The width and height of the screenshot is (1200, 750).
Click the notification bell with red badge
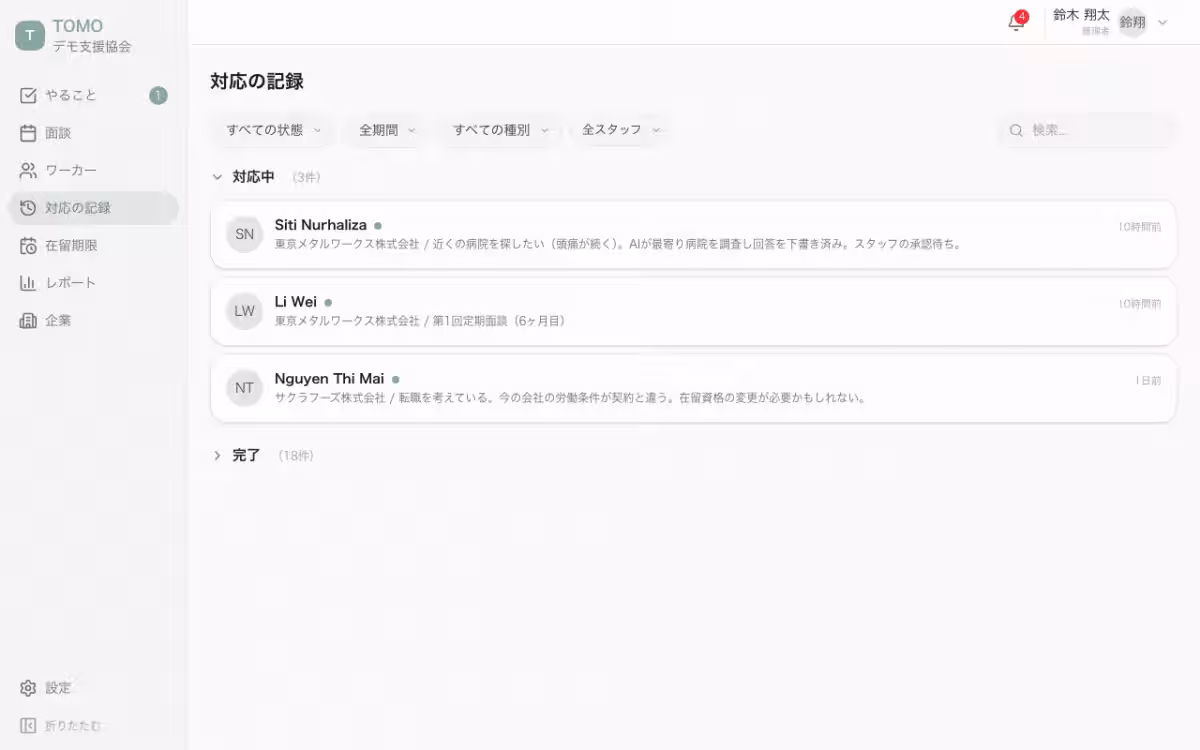point(1017,21)
